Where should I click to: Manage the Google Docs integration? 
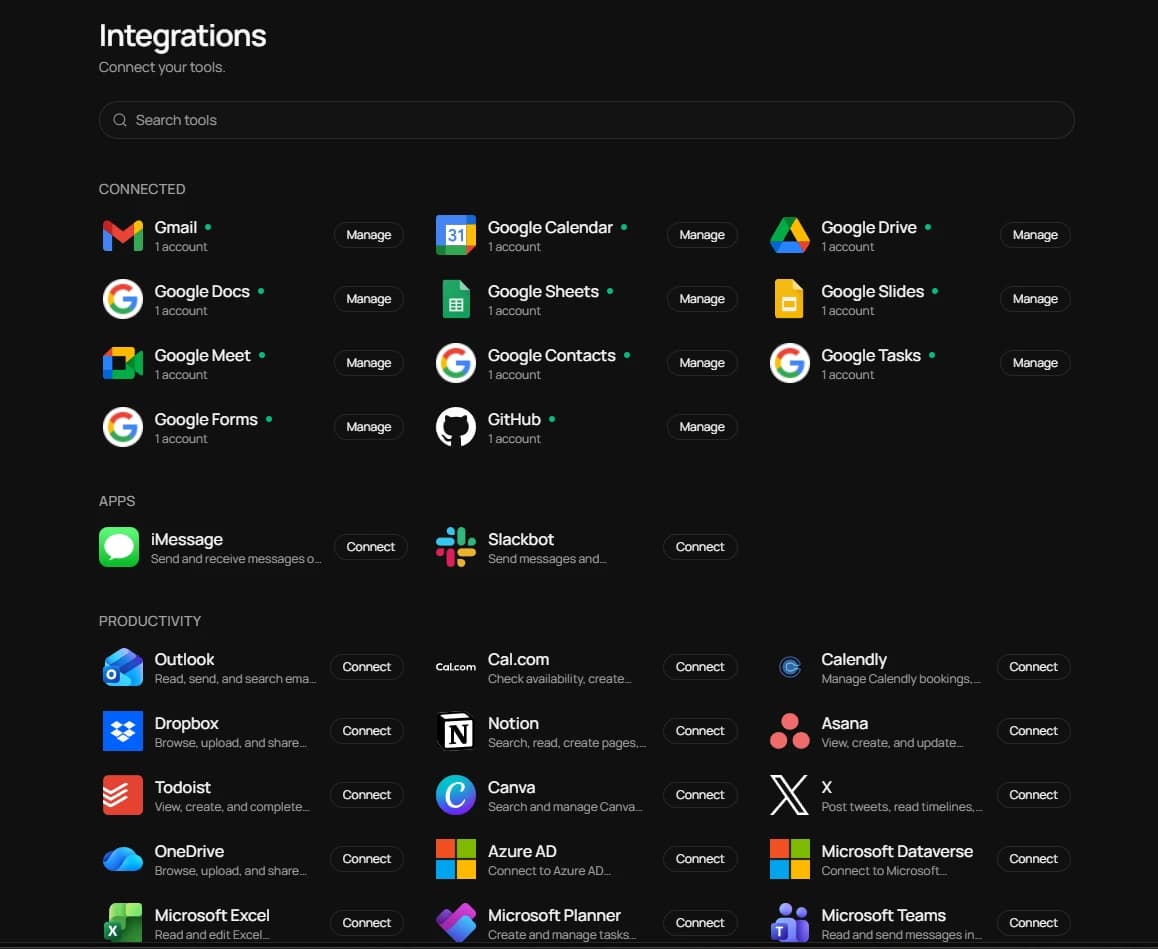(x=369, y=299)
